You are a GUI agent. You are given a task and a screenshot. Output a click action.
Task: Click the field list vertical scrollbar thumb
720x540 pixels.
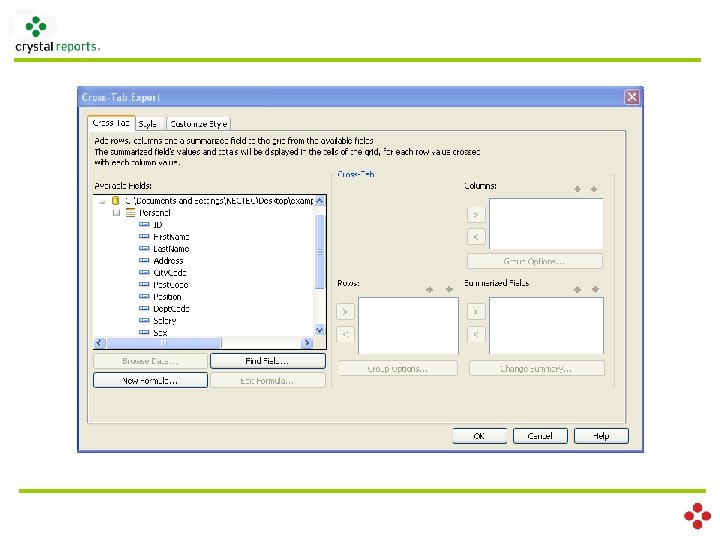click(320, 252)
